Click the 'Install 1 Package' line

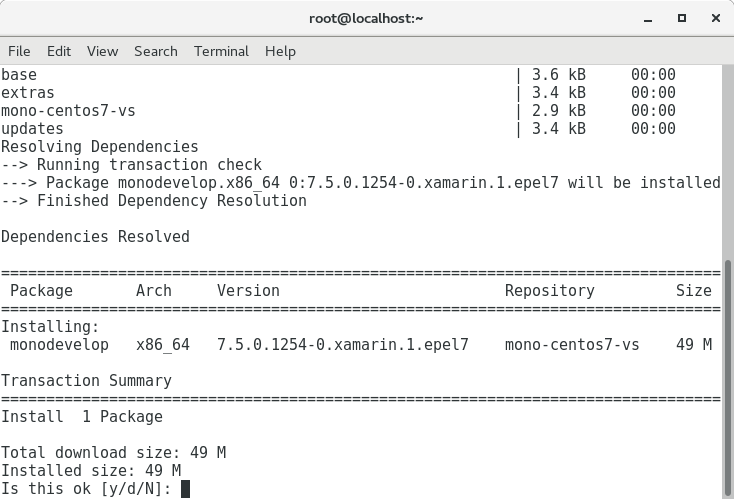pyautogui.click(x=82, y=417)
